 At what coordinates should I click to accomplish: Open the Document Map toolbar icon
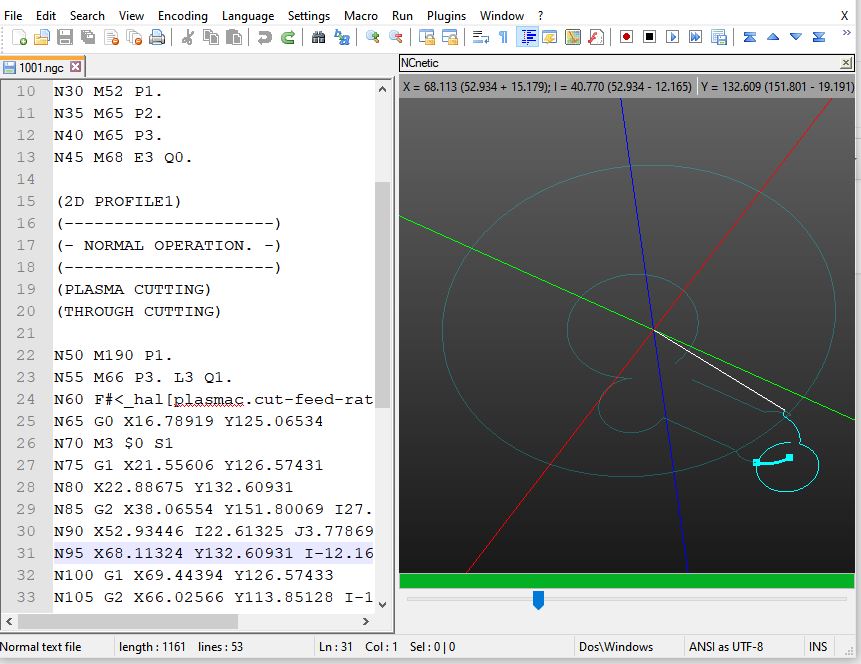(573, 37)
